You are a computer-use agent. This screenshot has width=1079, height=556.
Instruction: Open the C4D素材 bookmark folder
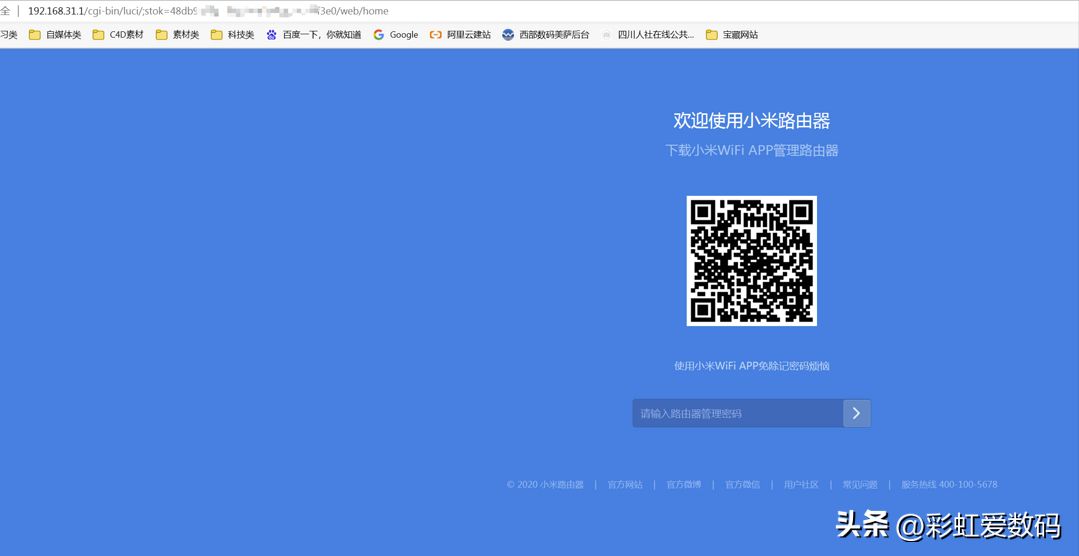click(x=118, y=34)
